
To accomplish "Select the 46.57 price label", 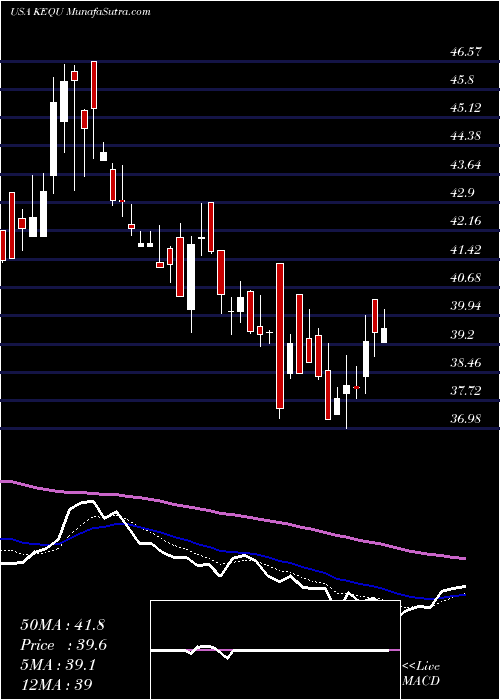I will tap(465, 52).
